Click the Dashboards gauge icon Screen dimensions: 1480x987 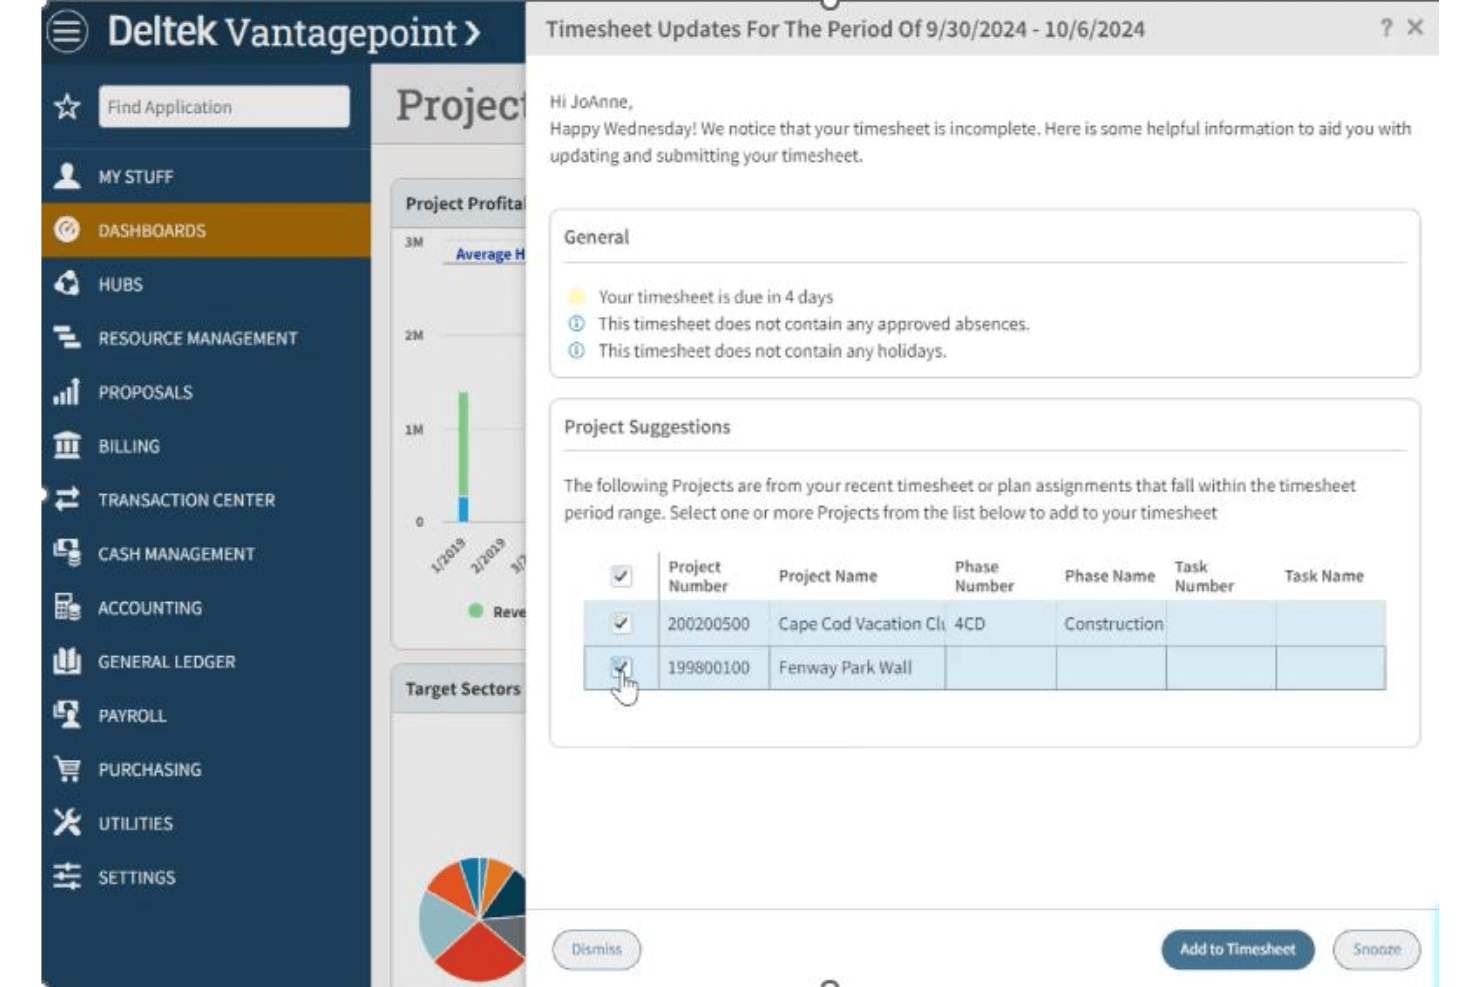pos(67,230)
